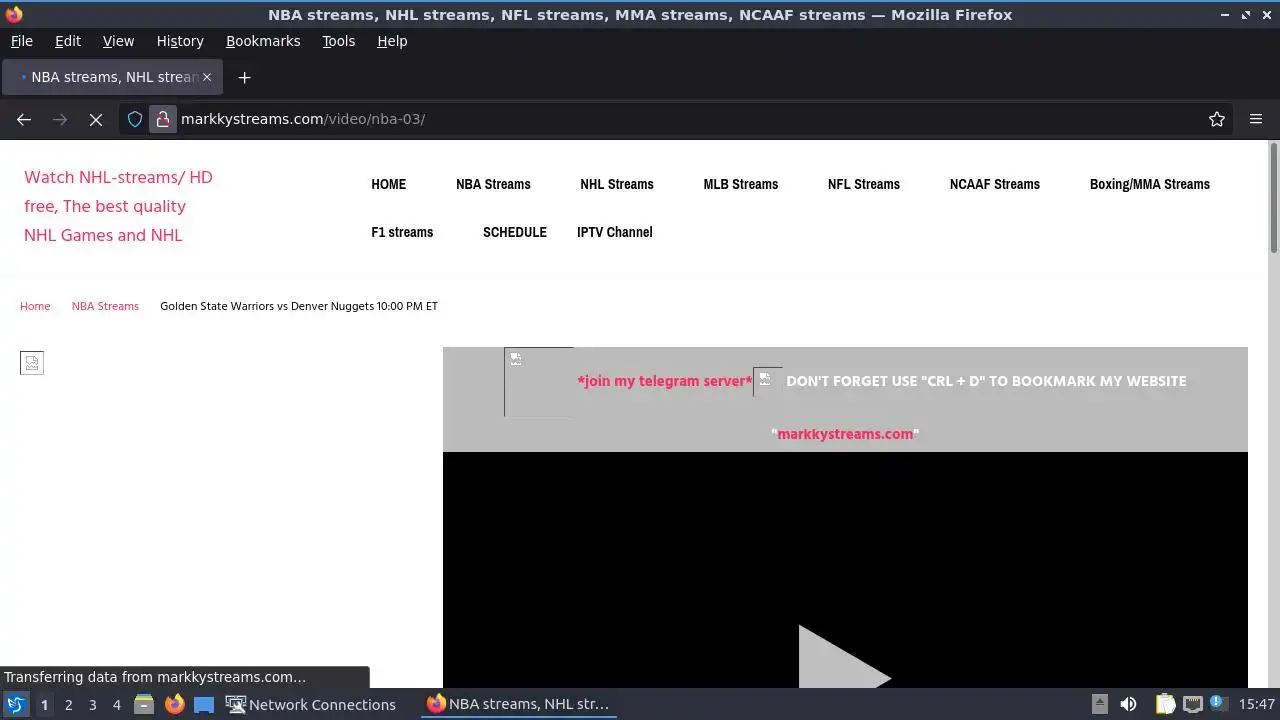Go back to the previous page
The width and height of the screenshot is (1280, 720).
(x=24, y=119)
